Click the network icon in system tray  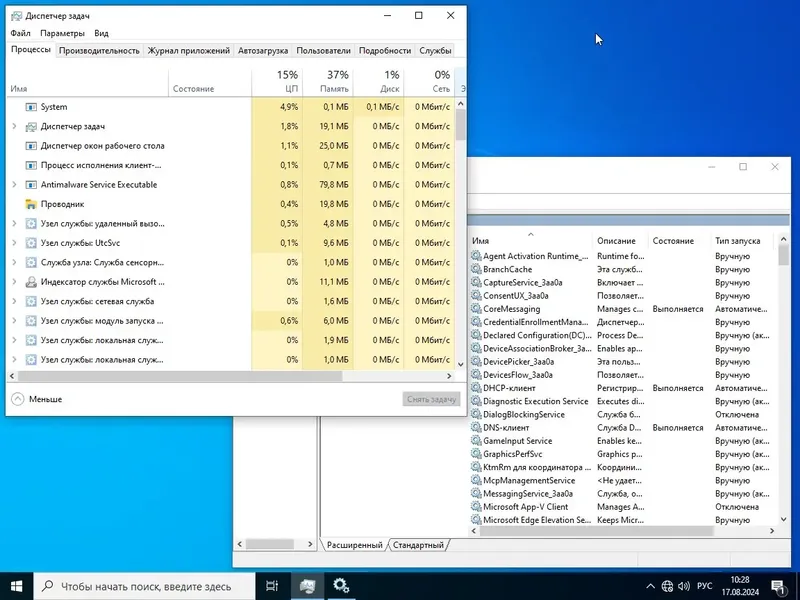pos(665,587)
